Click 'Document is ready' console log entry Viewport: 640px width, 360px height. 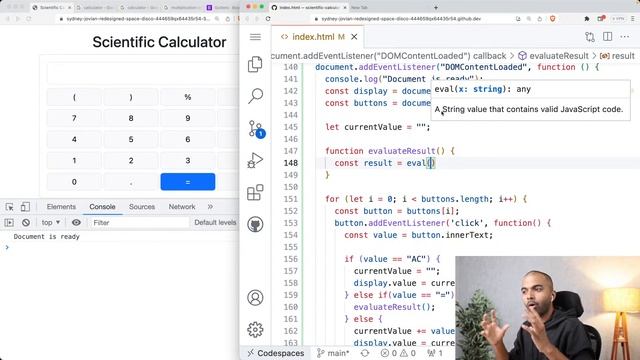point(47,237)
